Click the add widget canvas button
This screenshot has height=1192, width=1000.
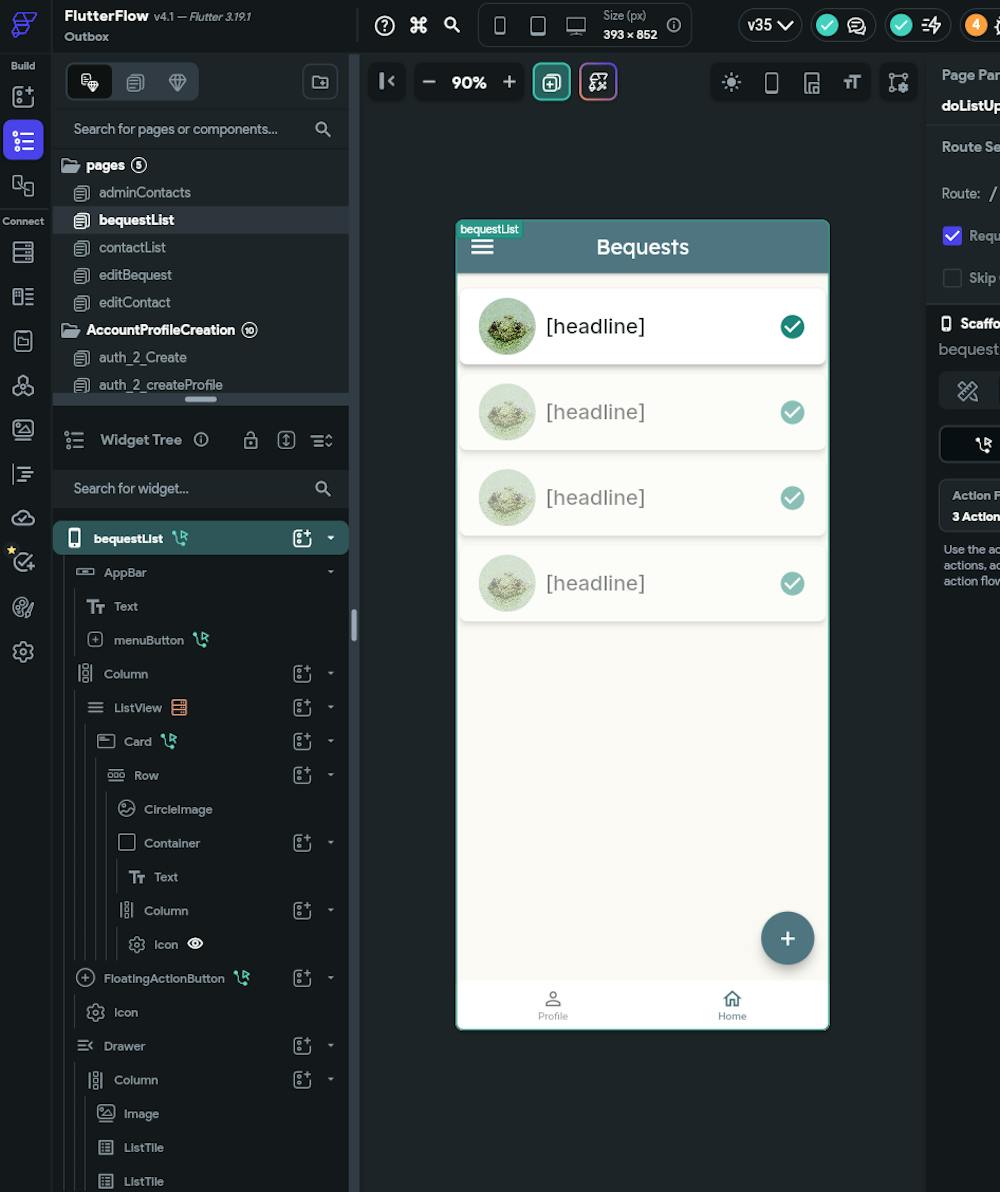[551, 82]
